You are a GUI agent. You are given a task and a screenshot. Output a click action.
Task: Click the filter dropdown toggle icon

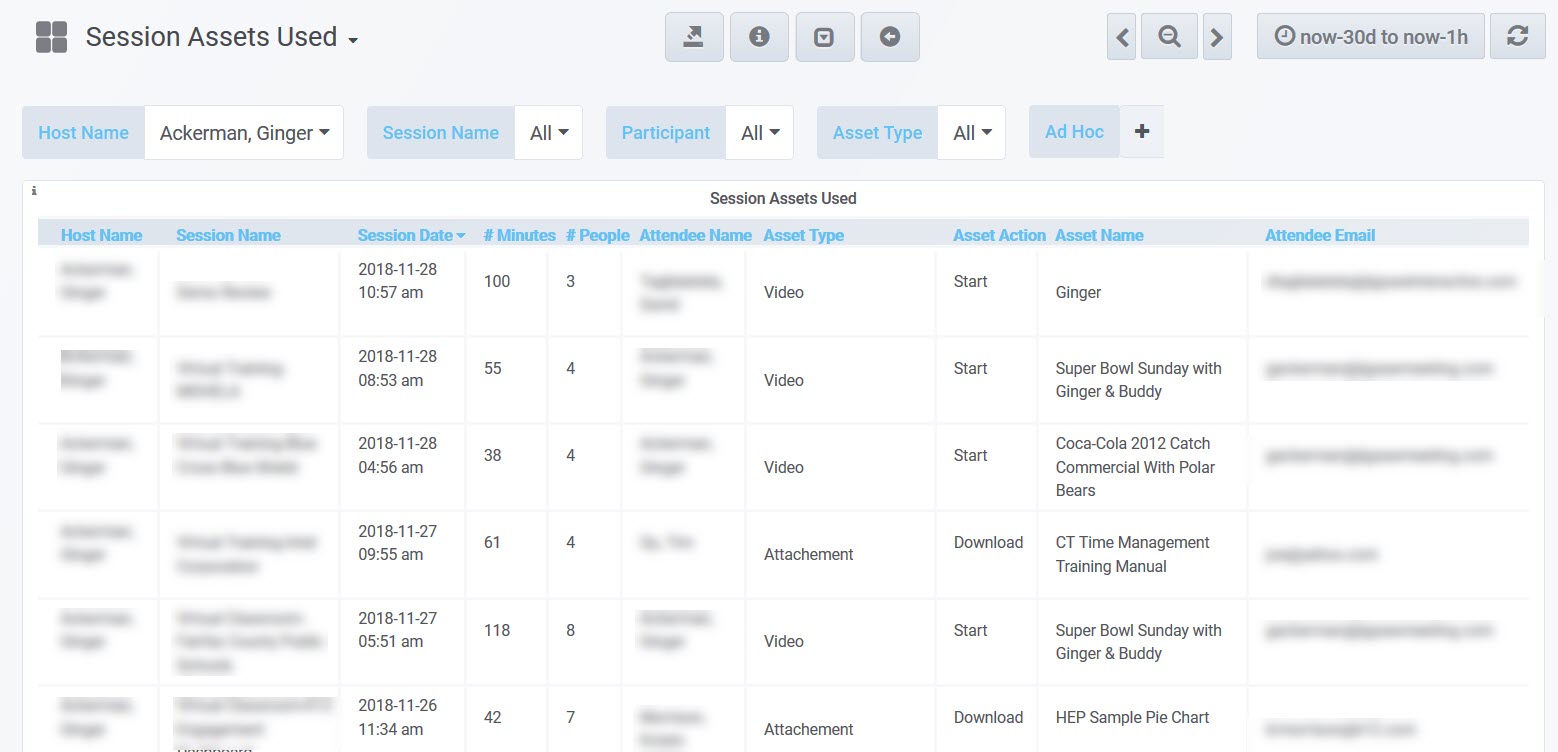(x=824, y=37)
